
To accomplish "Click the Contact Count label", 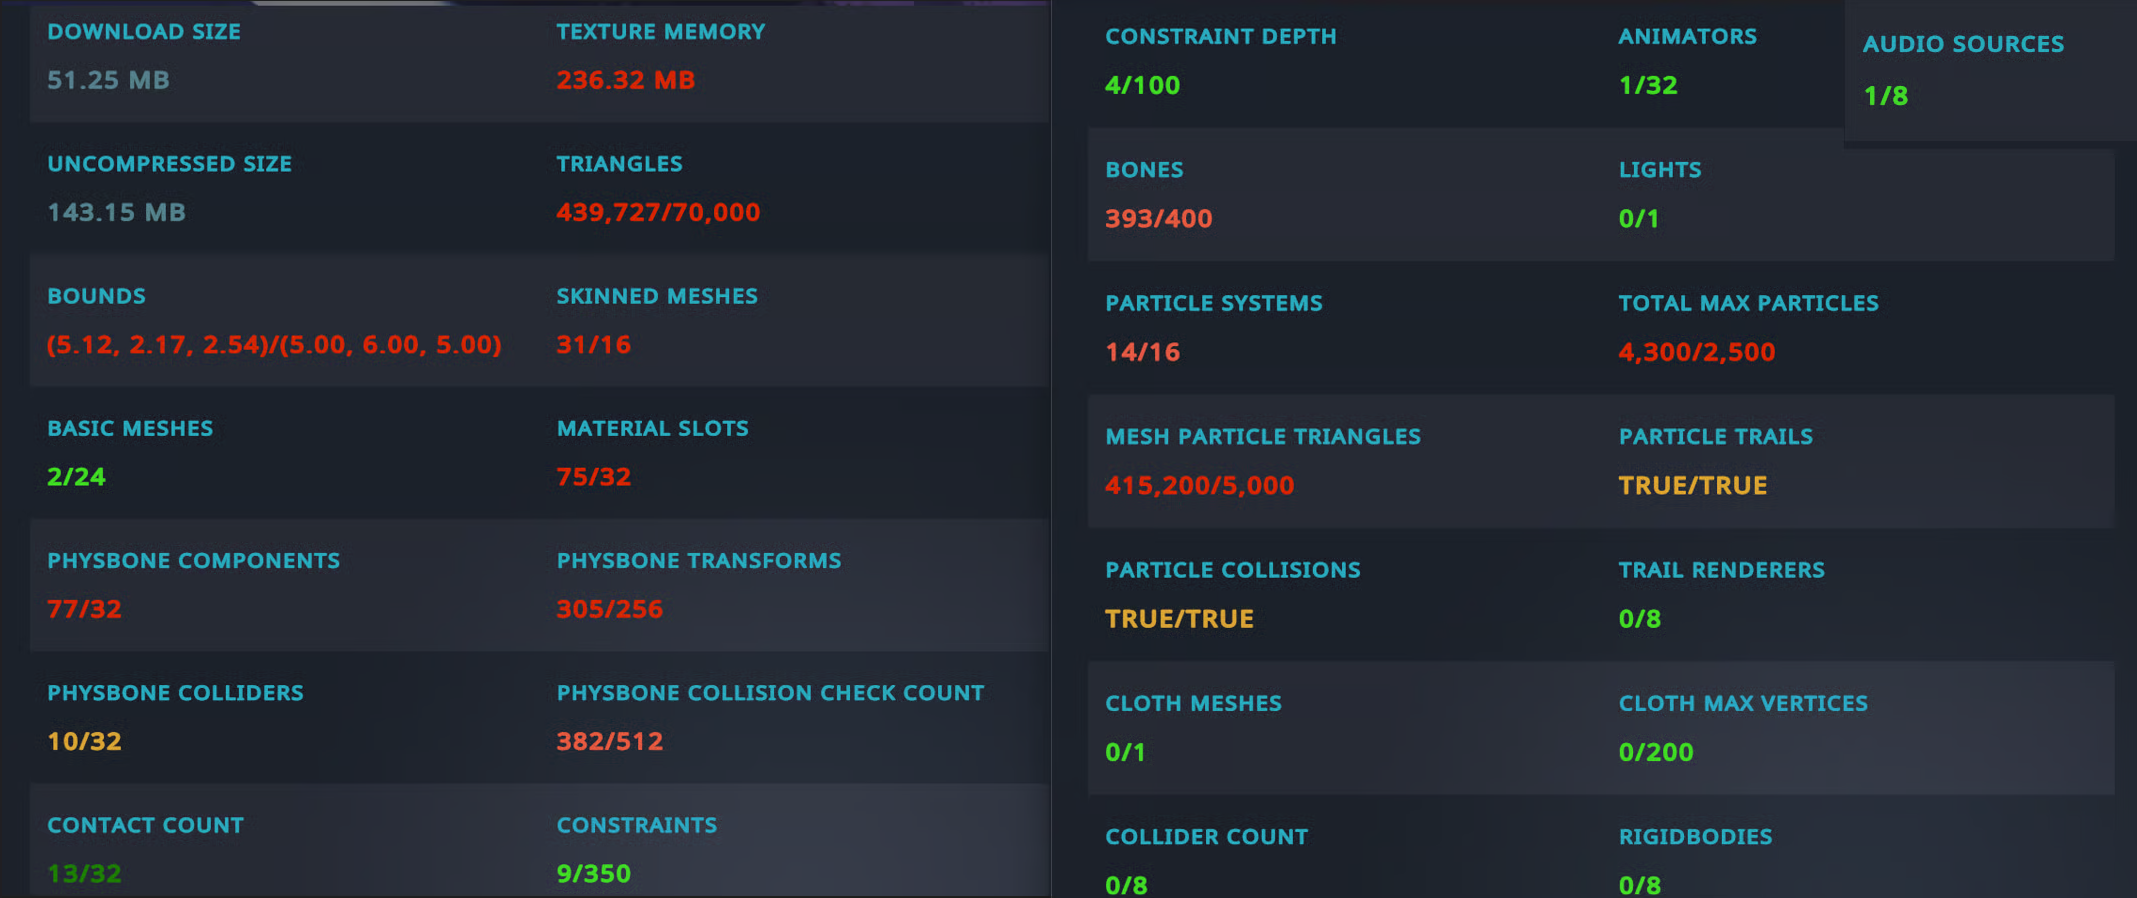I will [145, 825].
